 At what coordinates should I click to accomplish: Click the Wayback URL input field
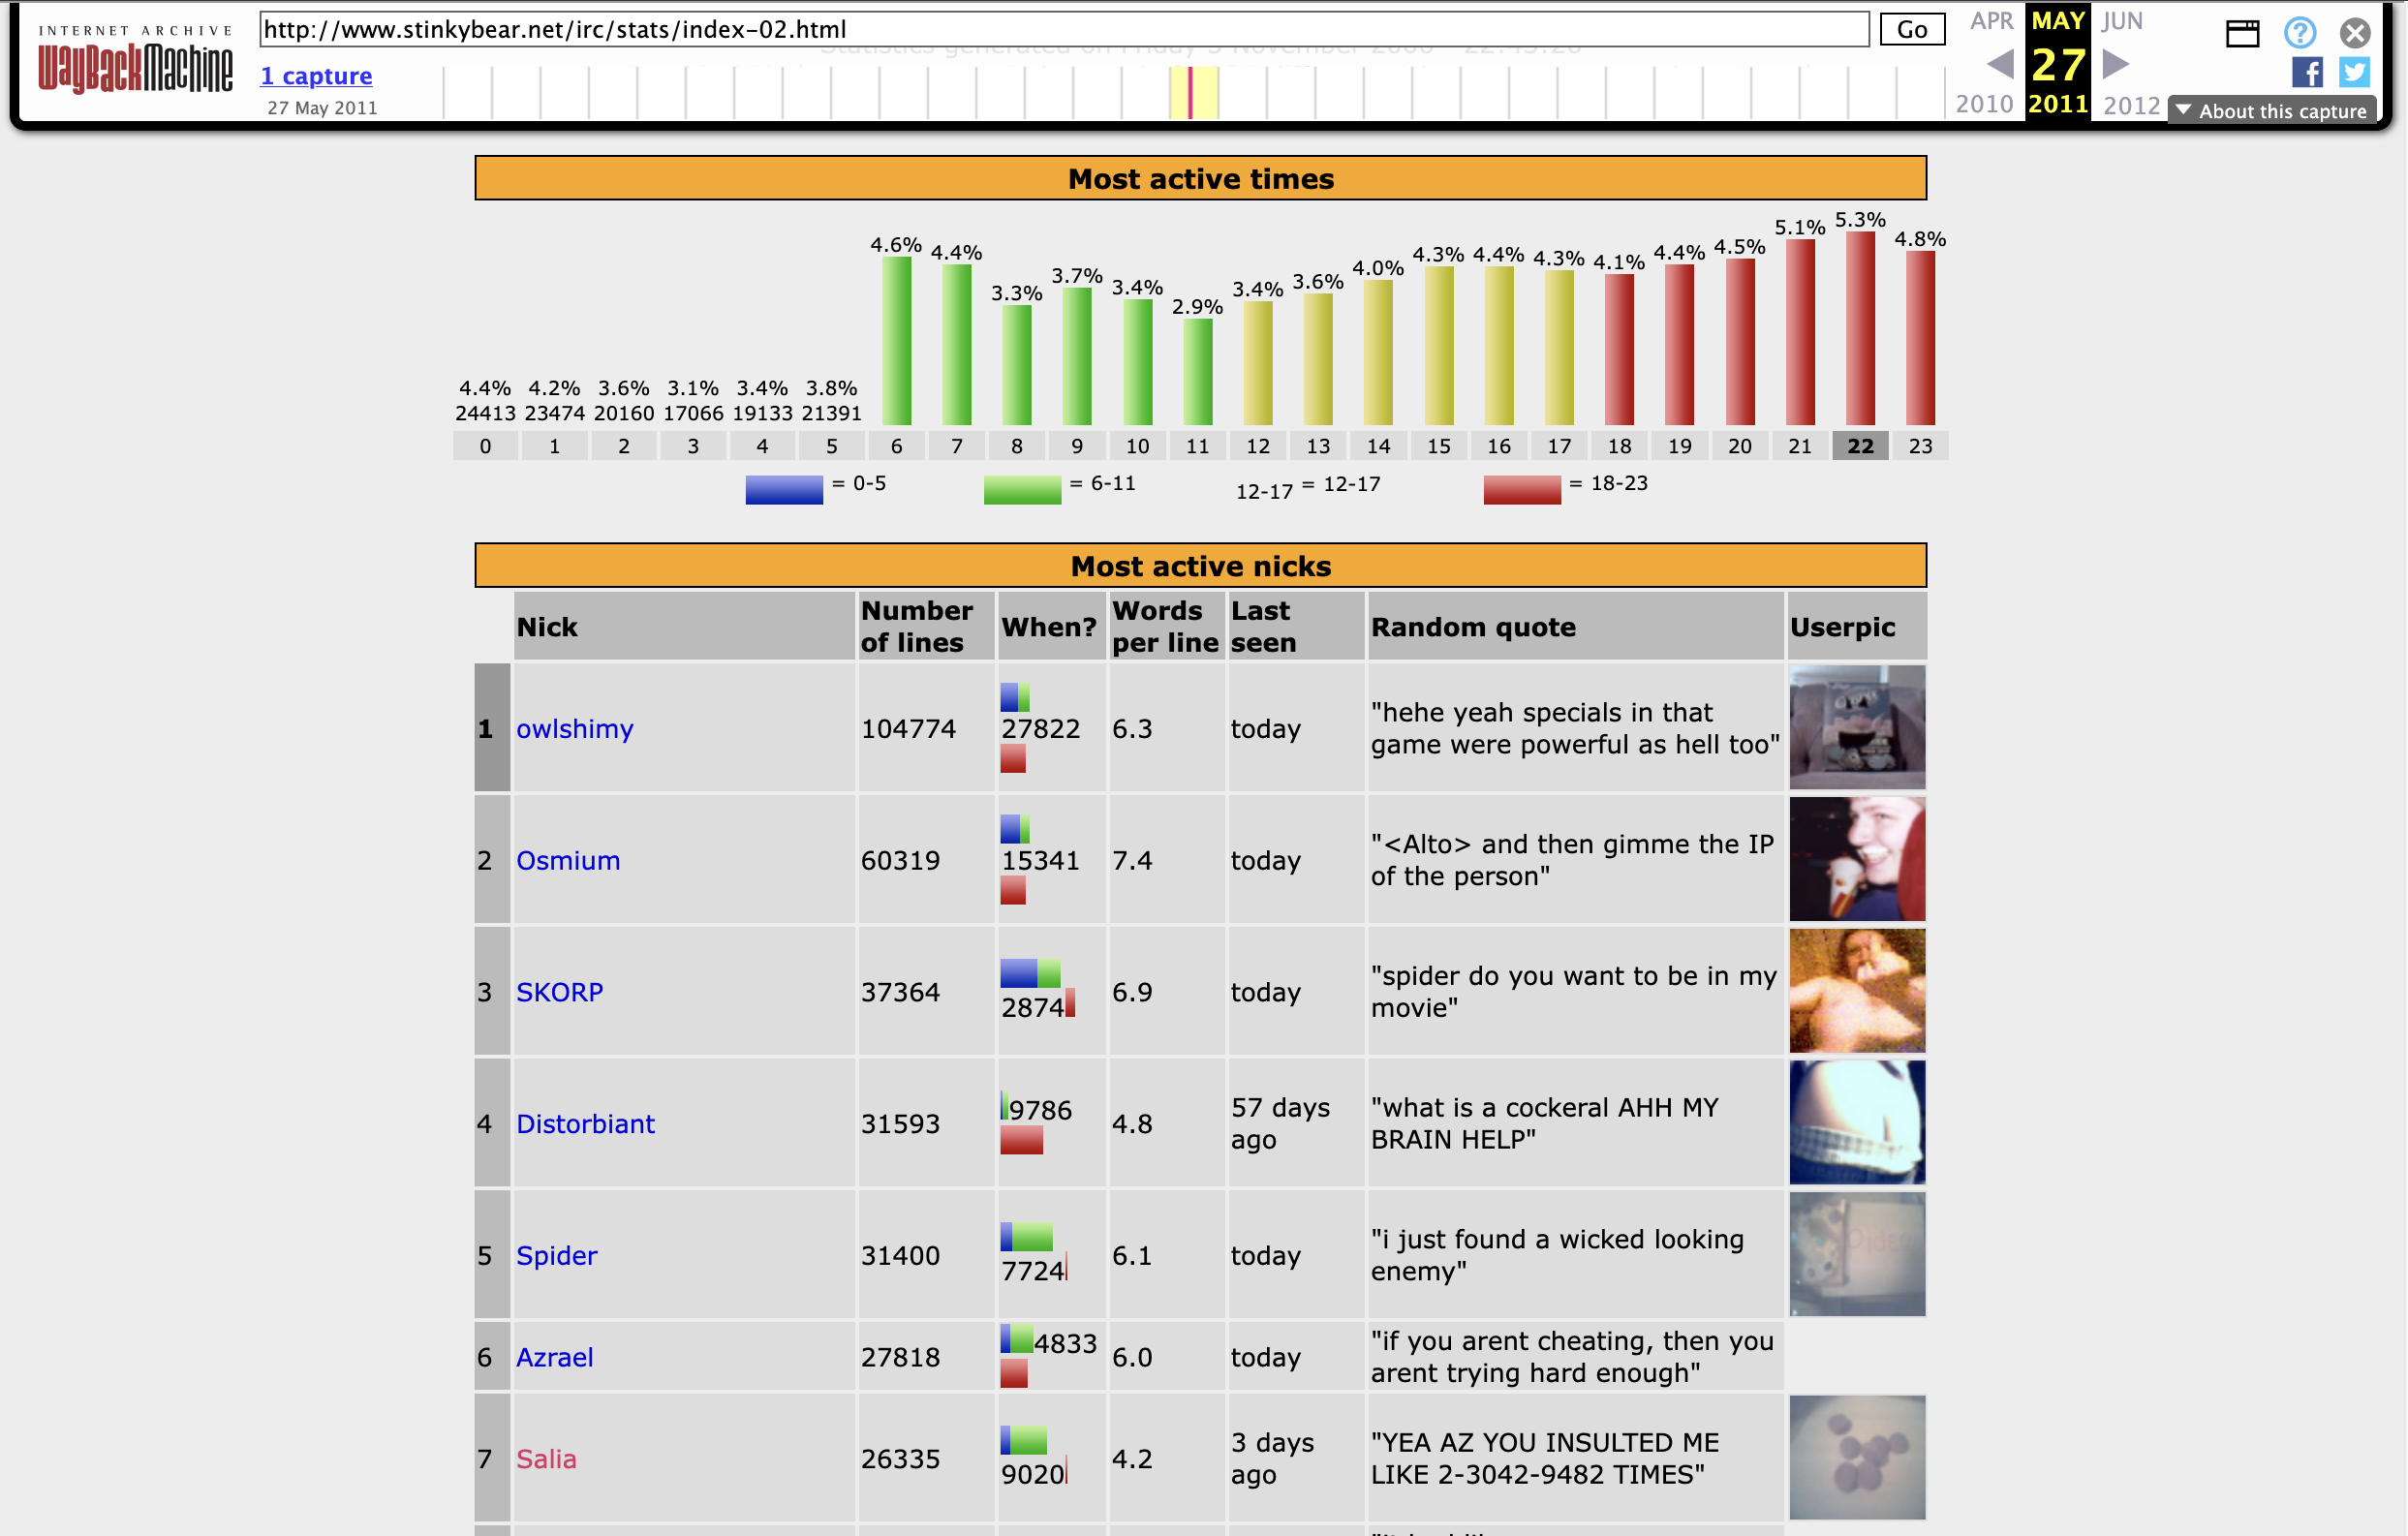click(x=1064, y=29)
